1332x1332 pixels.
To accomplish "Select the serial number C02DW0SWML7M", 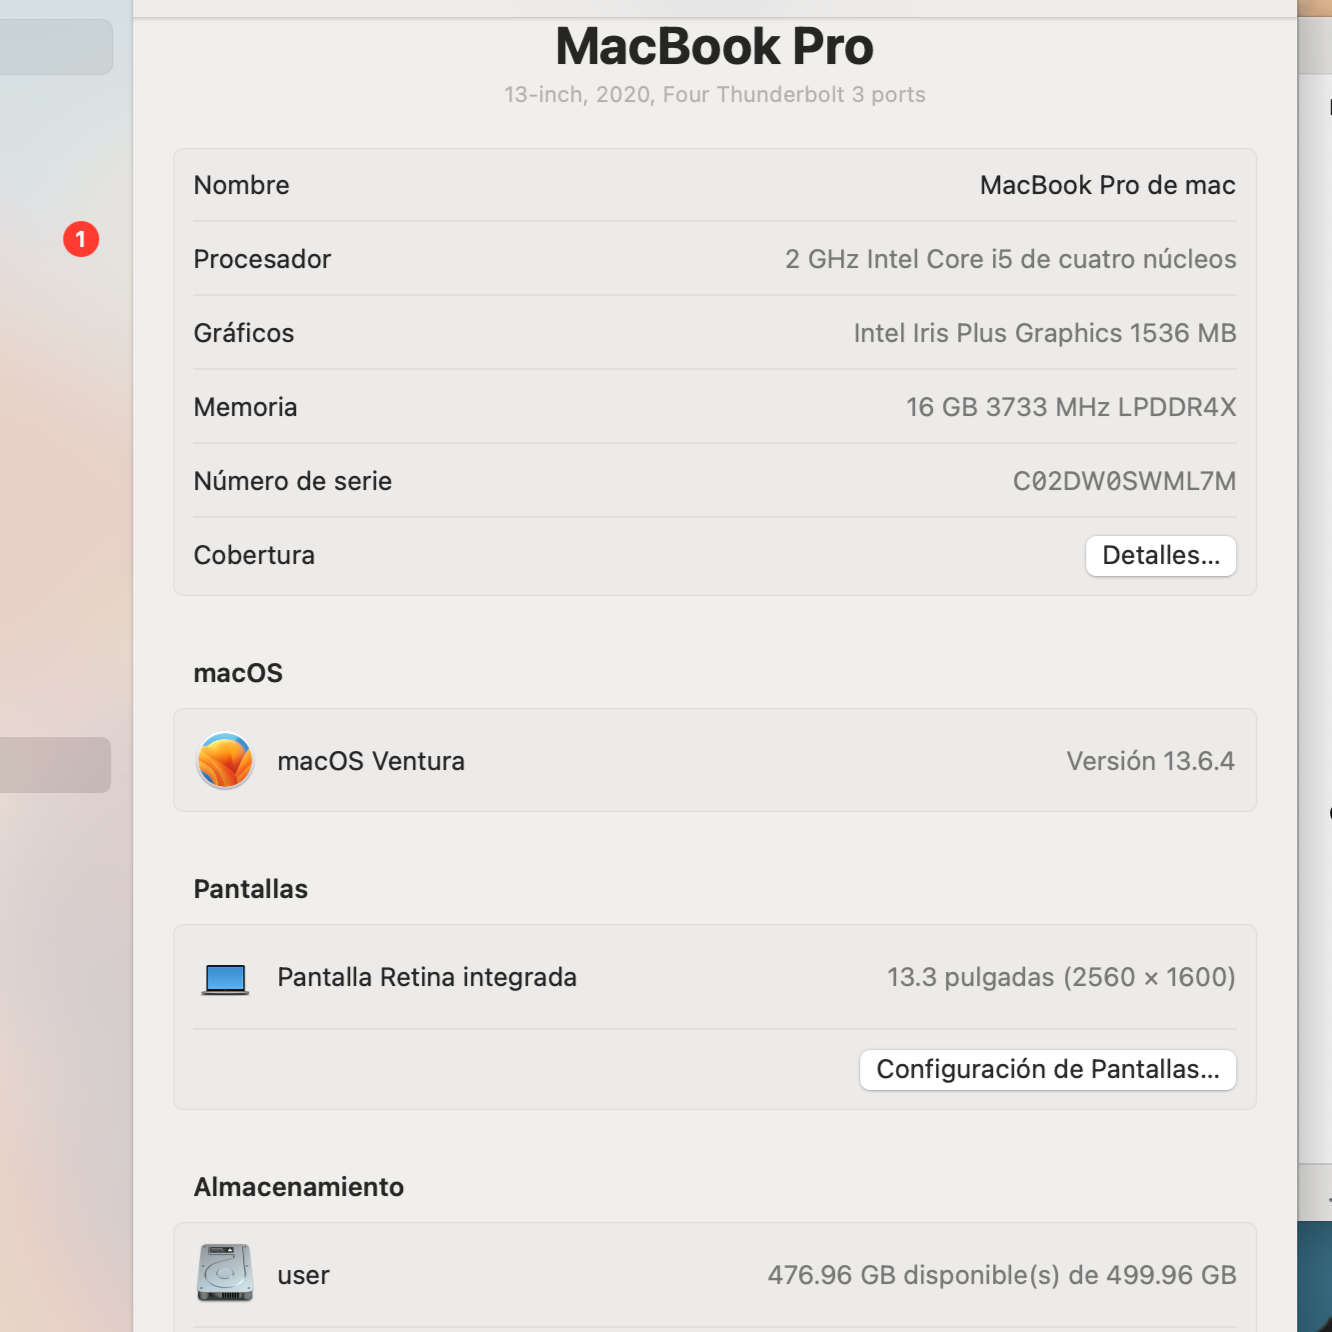I will [x=1124, y=482].
